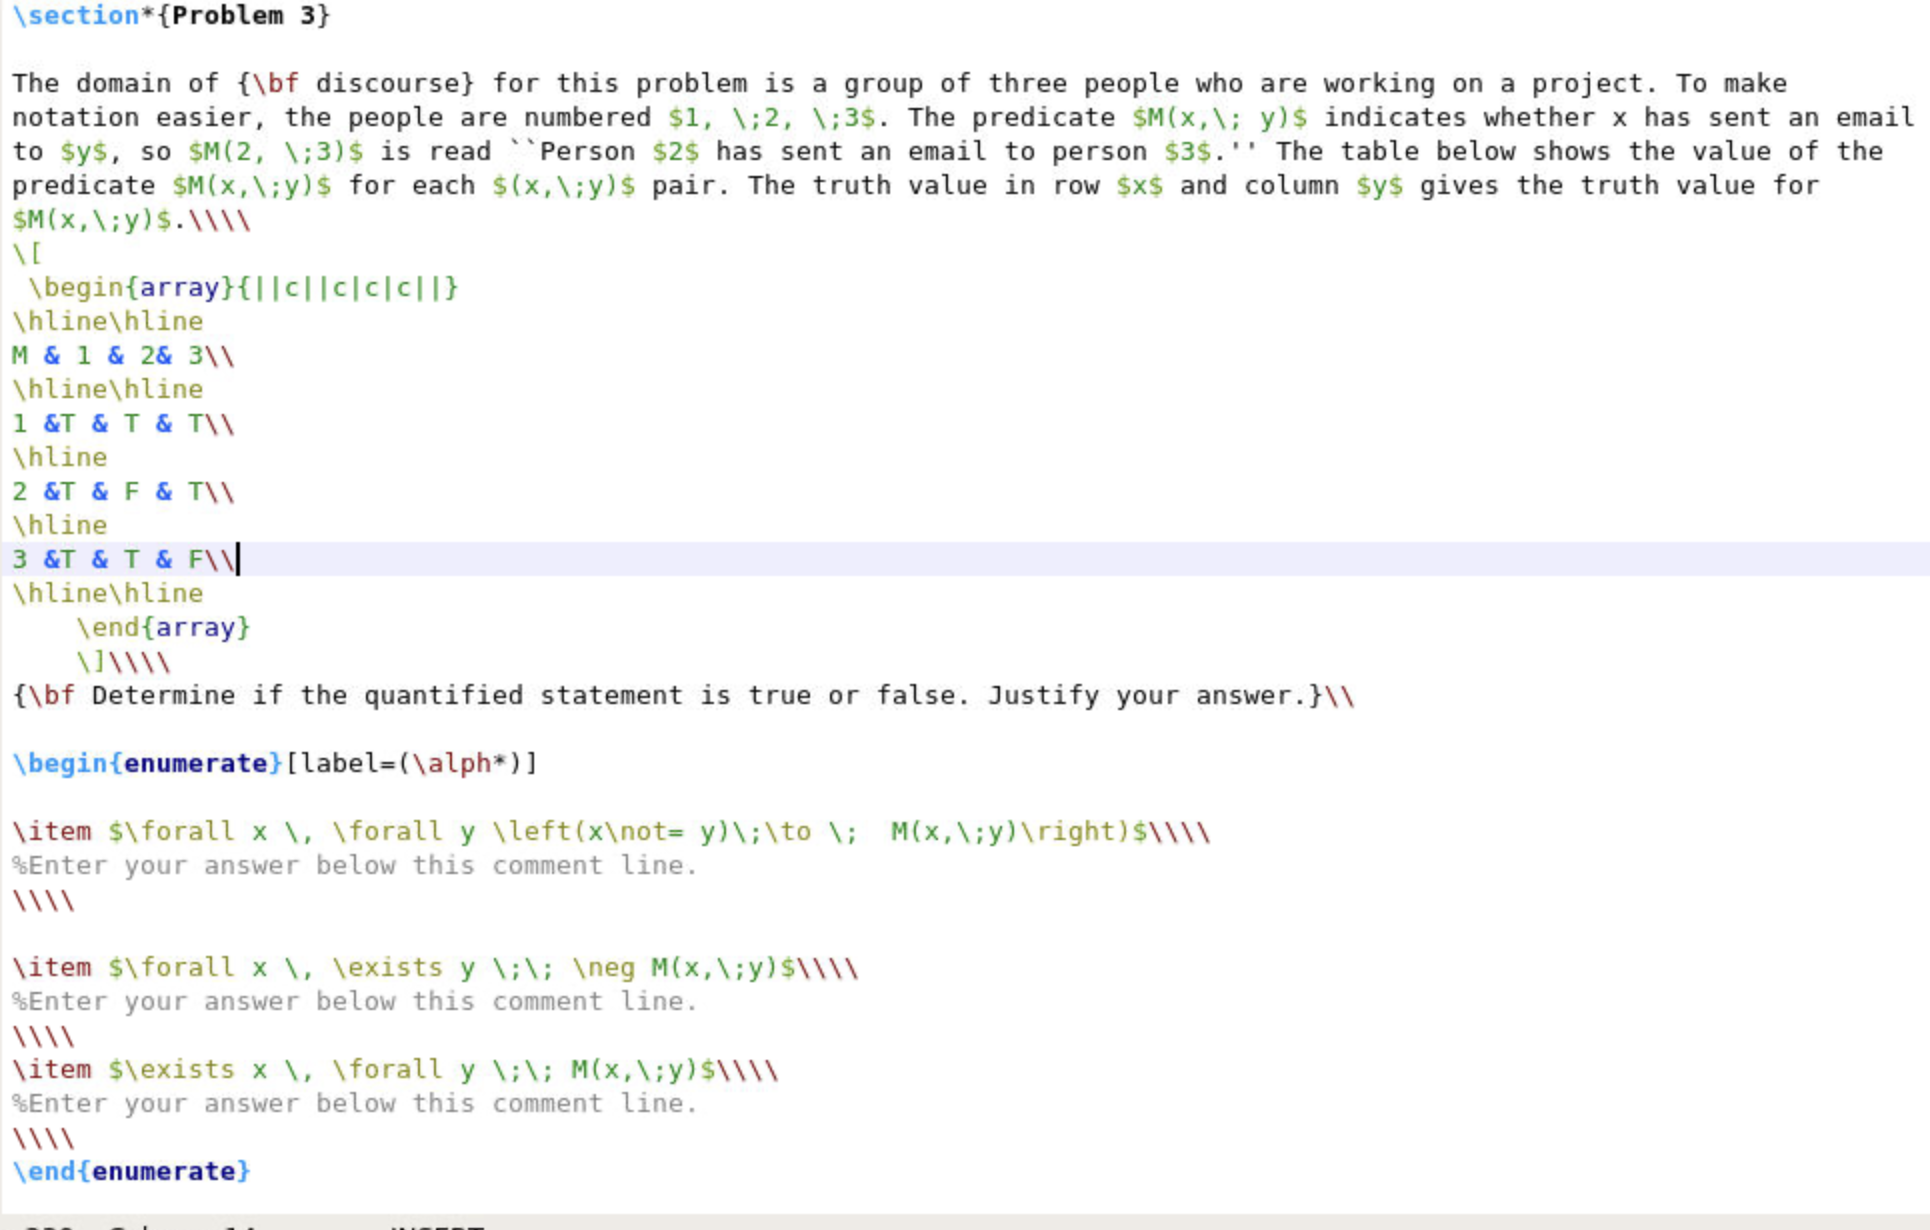1930x1230 pixels.
Task: Click the 'F' in the row-2 table line
Action: (131, 492)
